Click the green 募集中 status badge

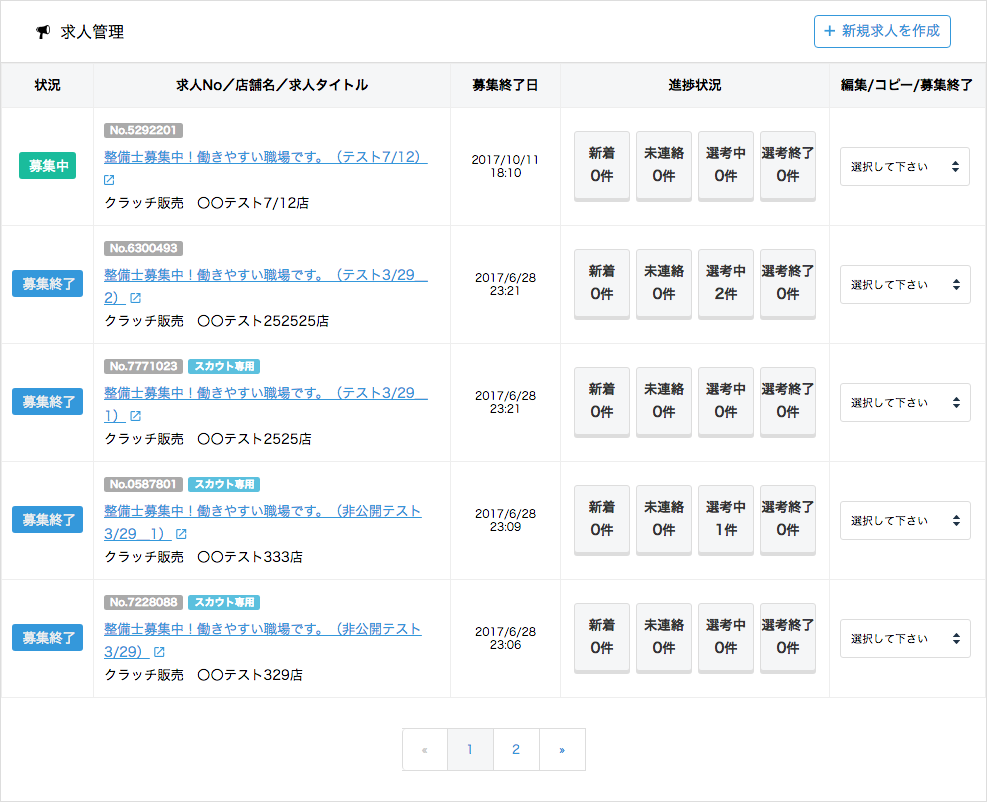coord(47,166)
